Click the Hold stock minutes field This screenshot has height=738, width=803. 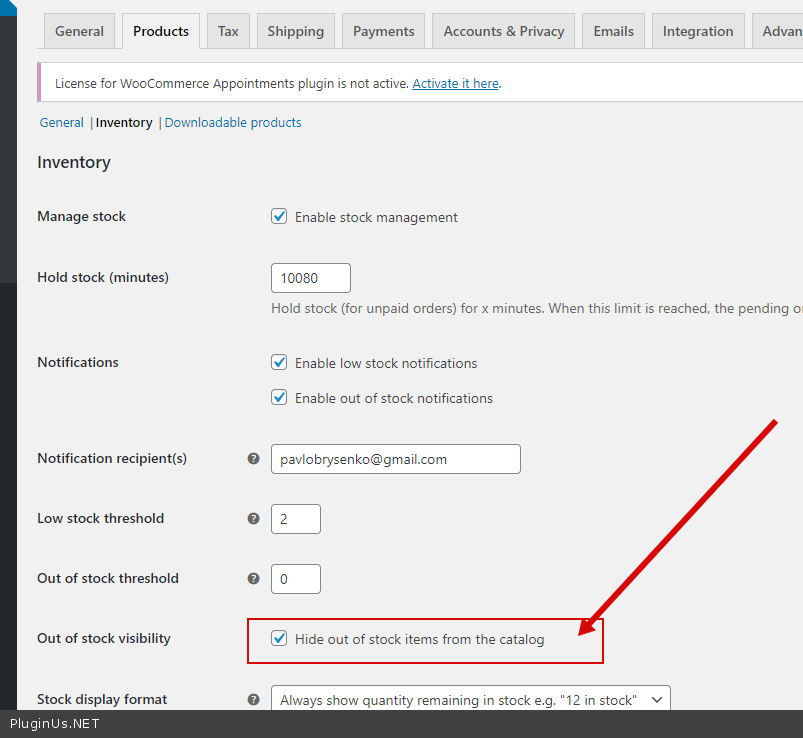(x=310, y=278)
